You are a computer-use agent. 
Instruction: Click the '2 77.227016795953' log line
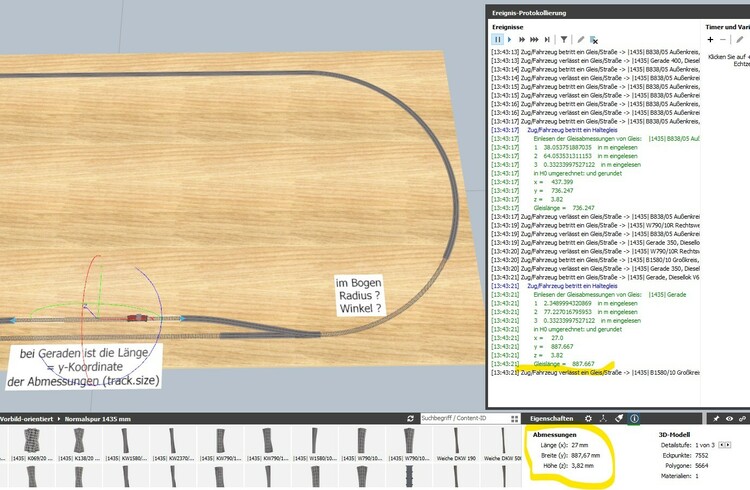click(x=587, y=312)
